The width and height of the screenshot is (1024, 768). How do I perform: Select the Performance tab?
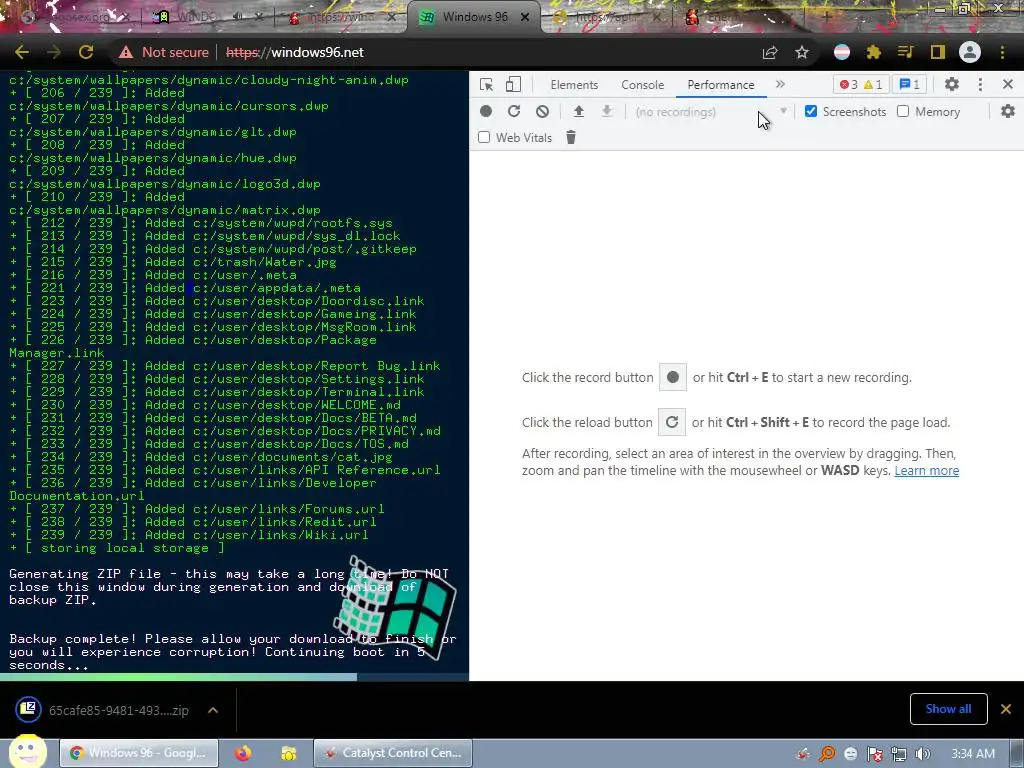click(720, 85)
